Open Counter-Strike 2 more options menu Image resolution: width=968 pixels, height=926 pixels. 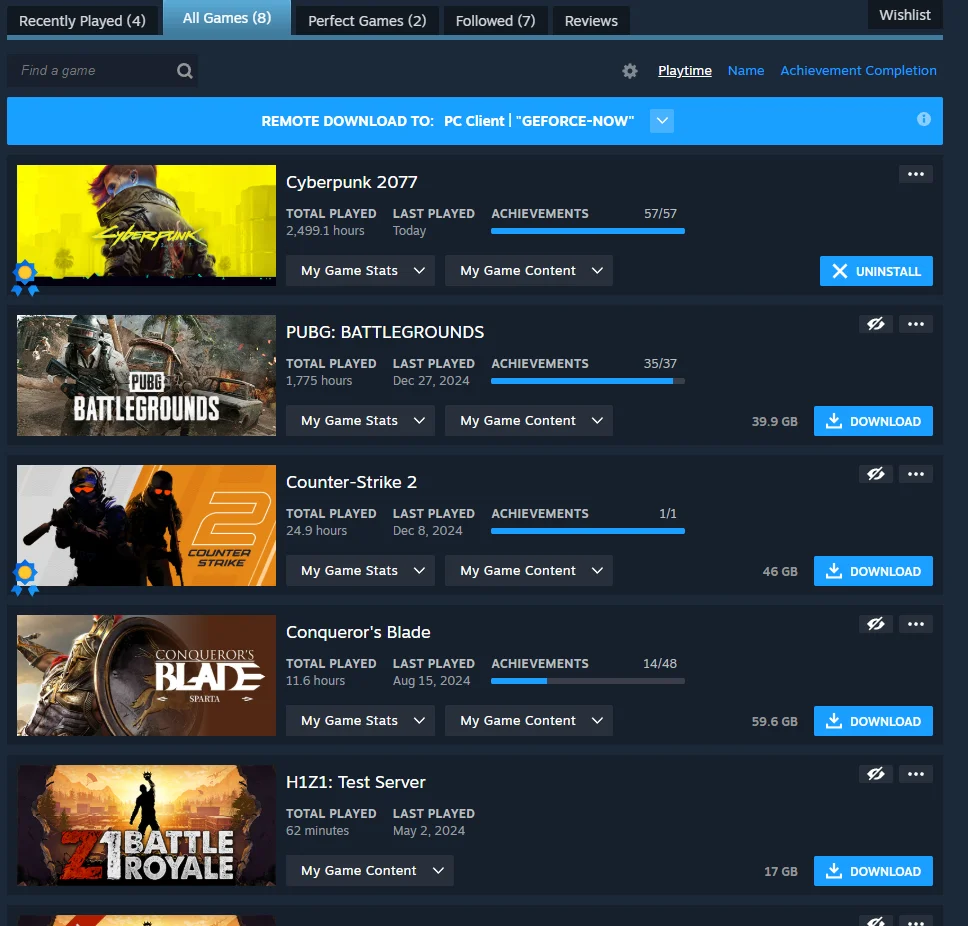[916, 474]
